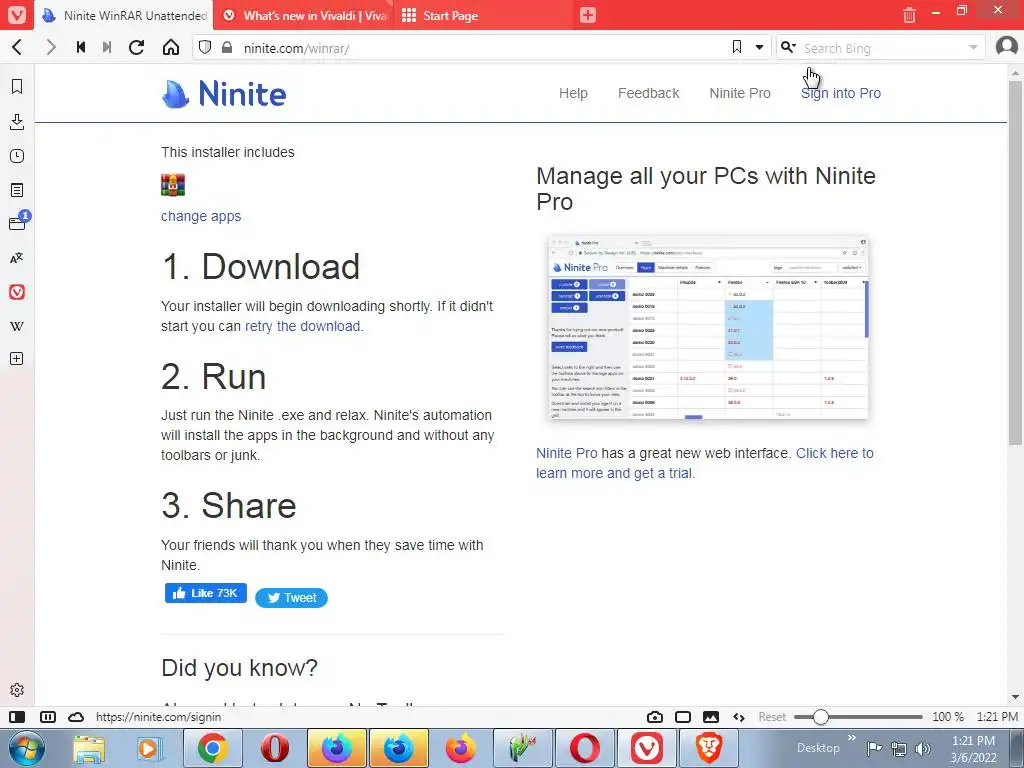This screenshot has width=1024, height=768.
Task: Click the Search Bing input field
Action: pos(882,48)
